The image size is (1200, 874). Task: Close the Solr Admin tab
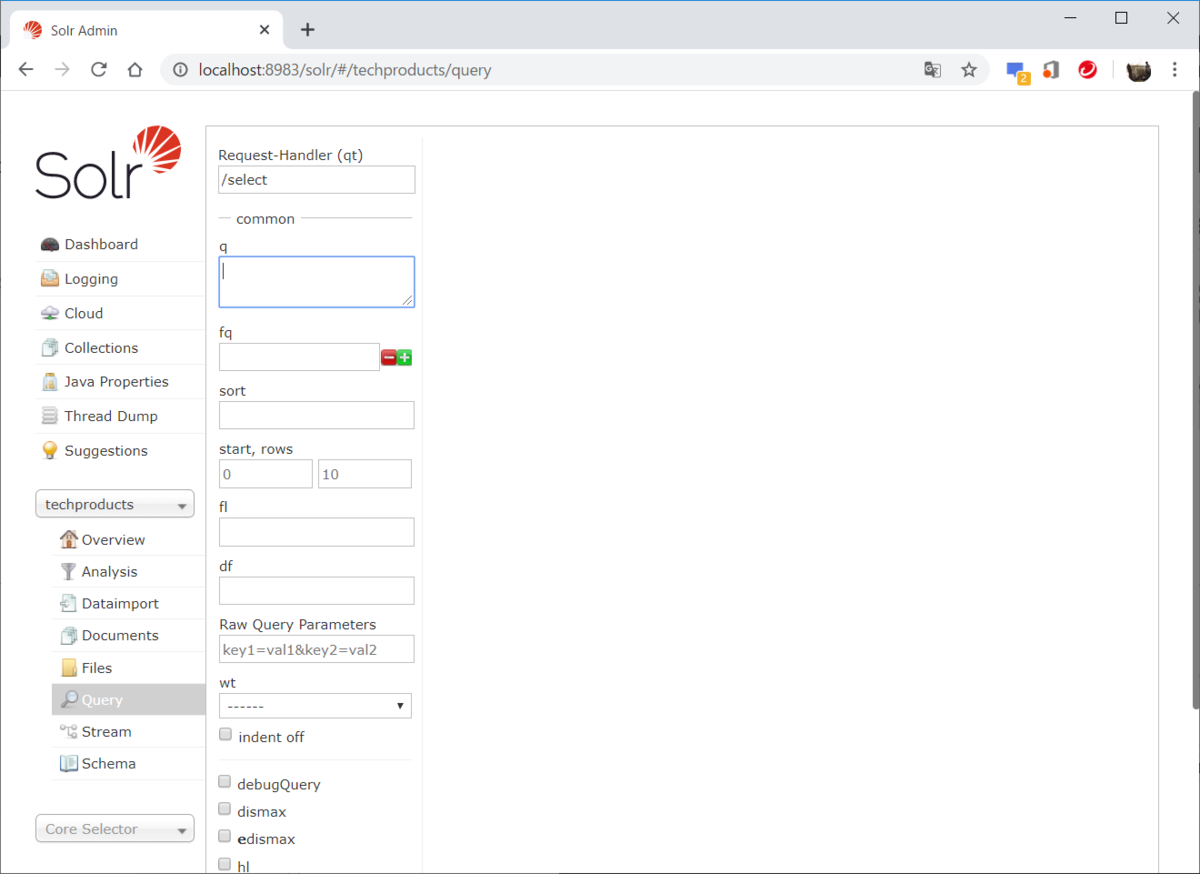[x=264, y=30]
